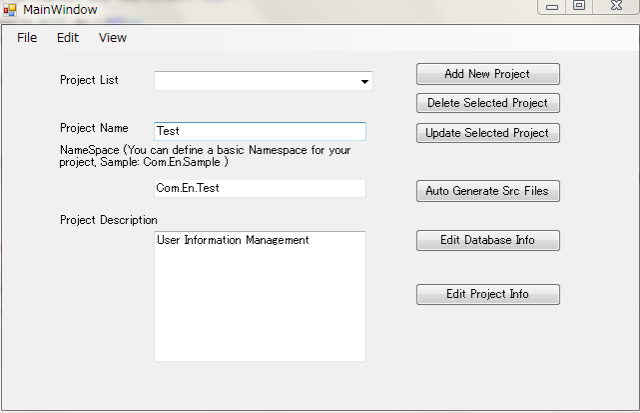Minimize the MainWindow window
The height and width of the screenshot is (413, 640).
(x=552, y=7)
